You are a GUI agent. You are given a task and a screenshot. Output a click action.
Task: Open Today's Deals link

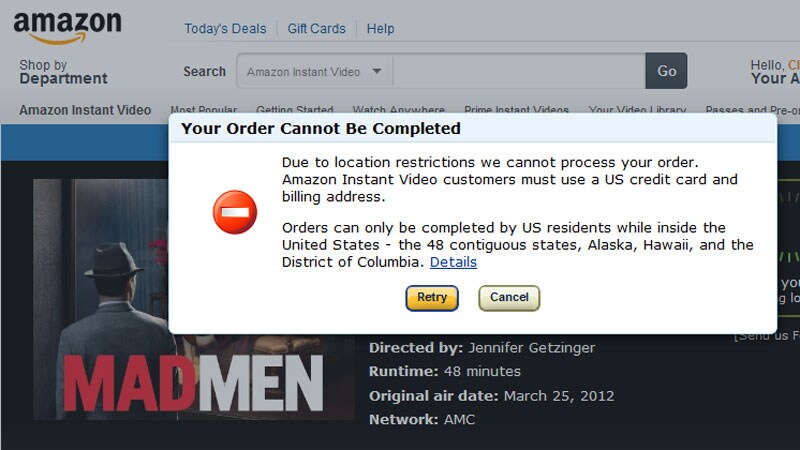click(x=225, y=29)
